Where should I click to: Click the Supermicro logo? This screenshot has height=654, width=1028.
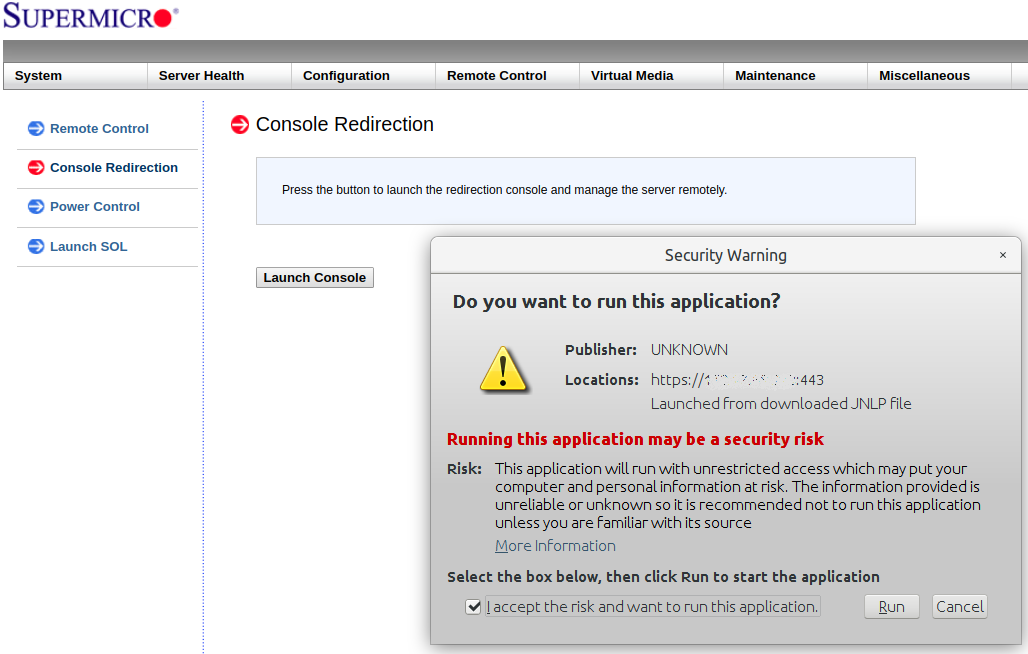(x=90, y=17)
